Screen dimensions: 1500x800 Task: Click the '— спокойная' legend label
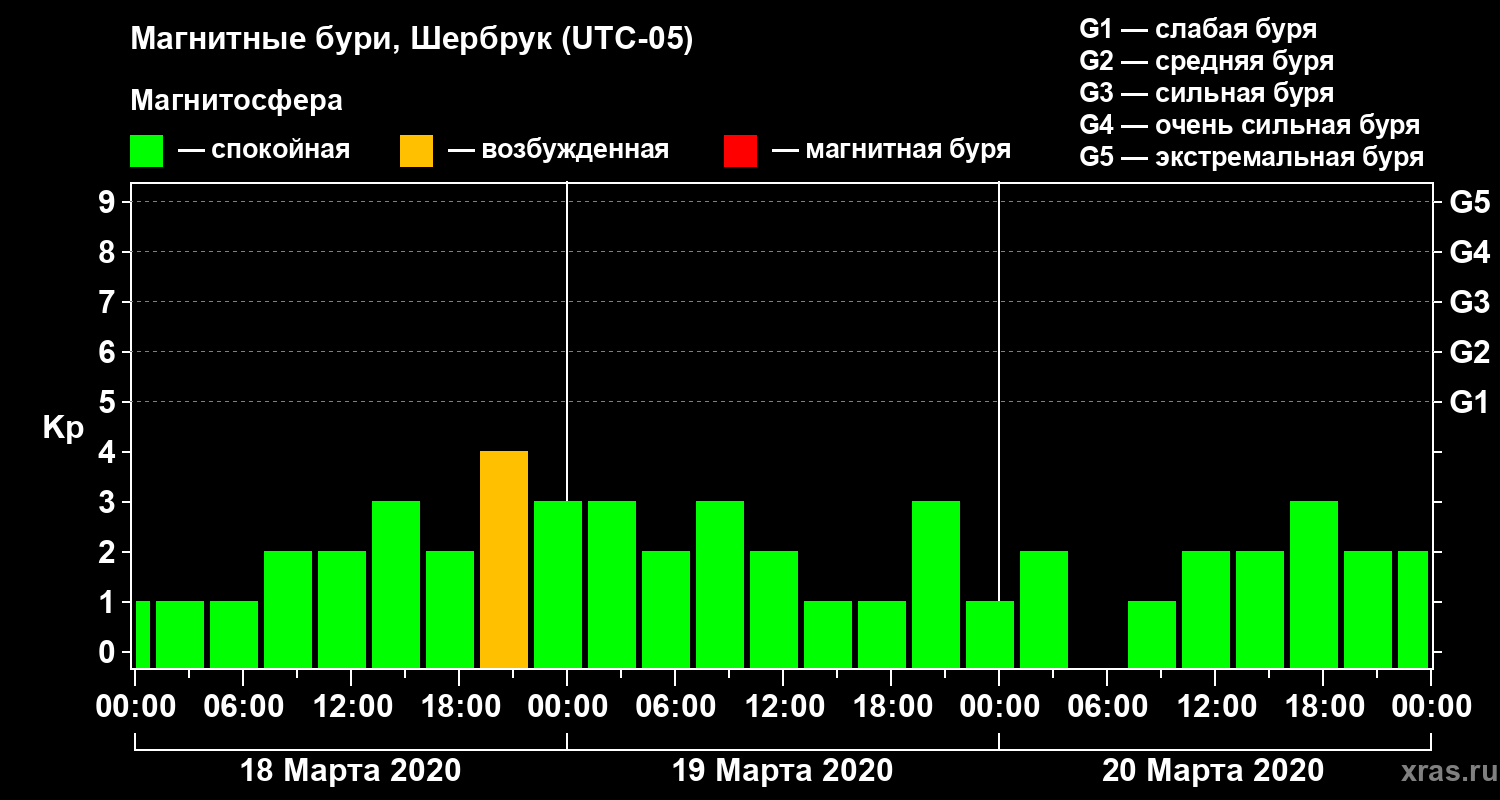pos(264,151)
